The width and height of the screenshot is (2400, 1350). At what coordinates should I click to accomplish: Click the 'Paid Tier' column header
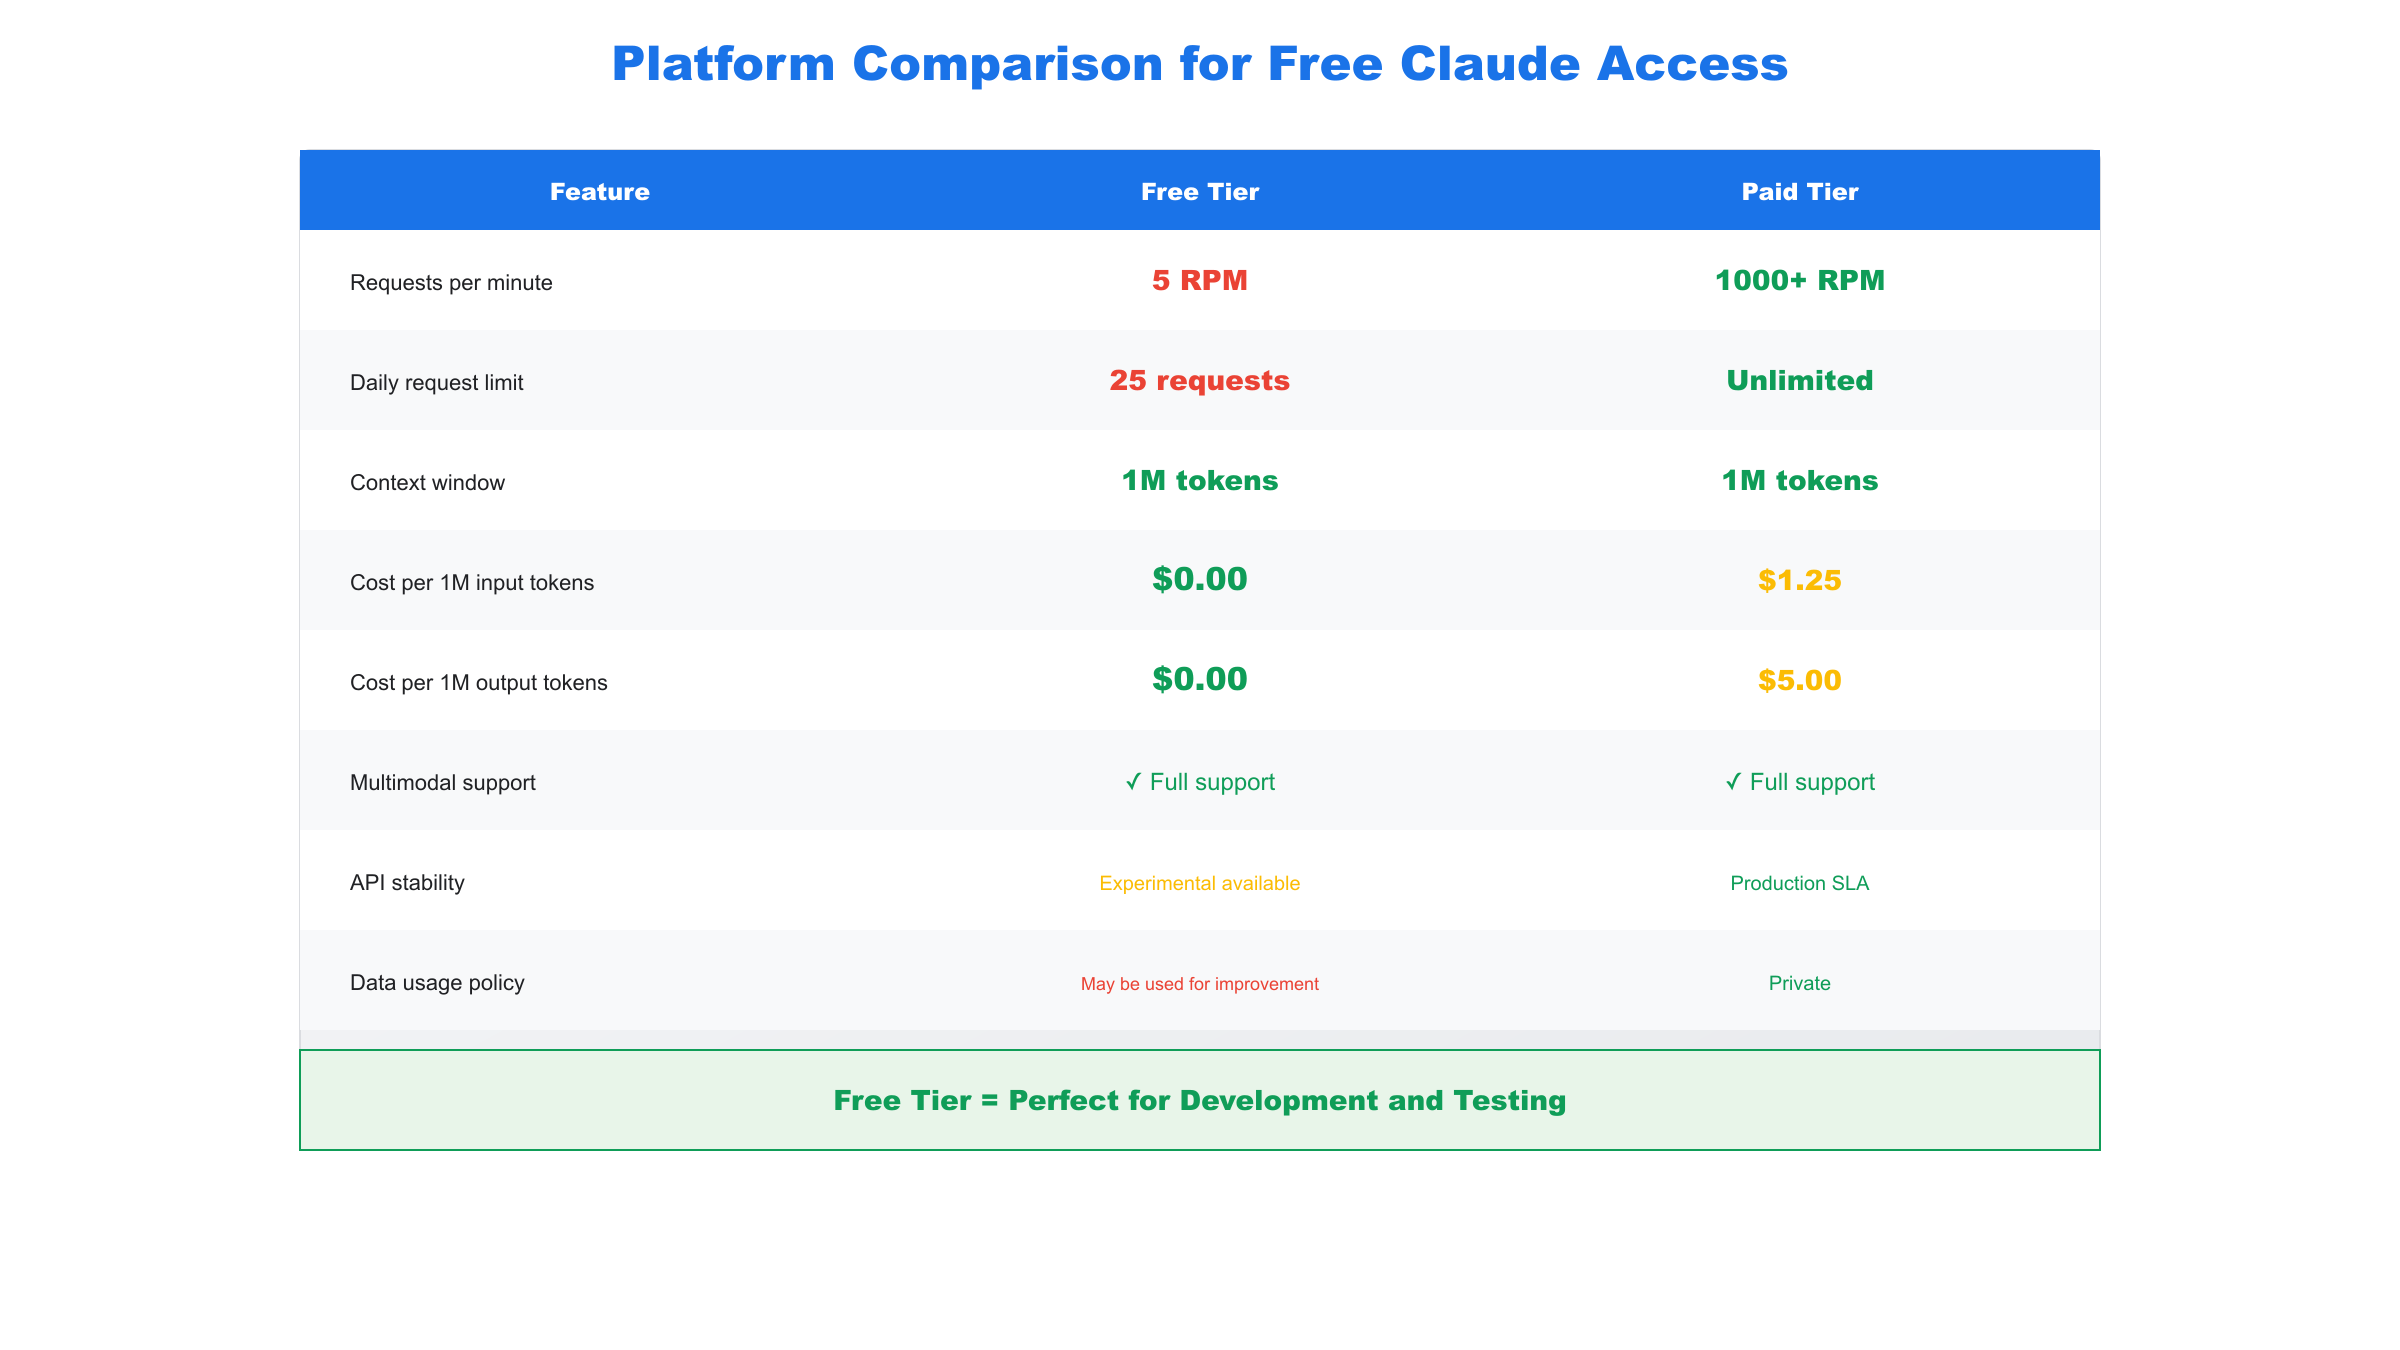(1800, 191)
